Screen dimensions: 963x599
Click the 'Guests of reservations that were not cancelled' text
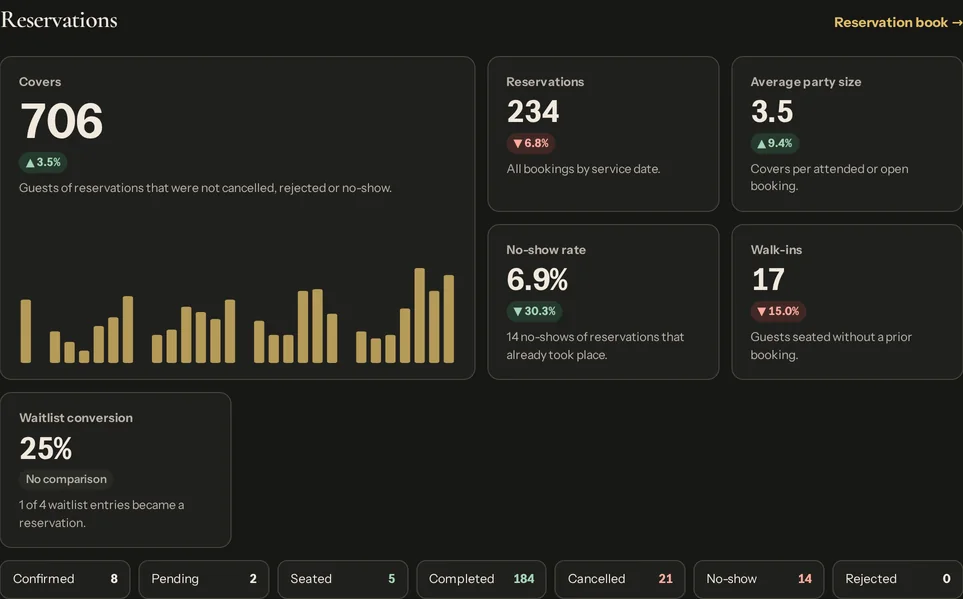pyautogui.click(x=205, y=188)
